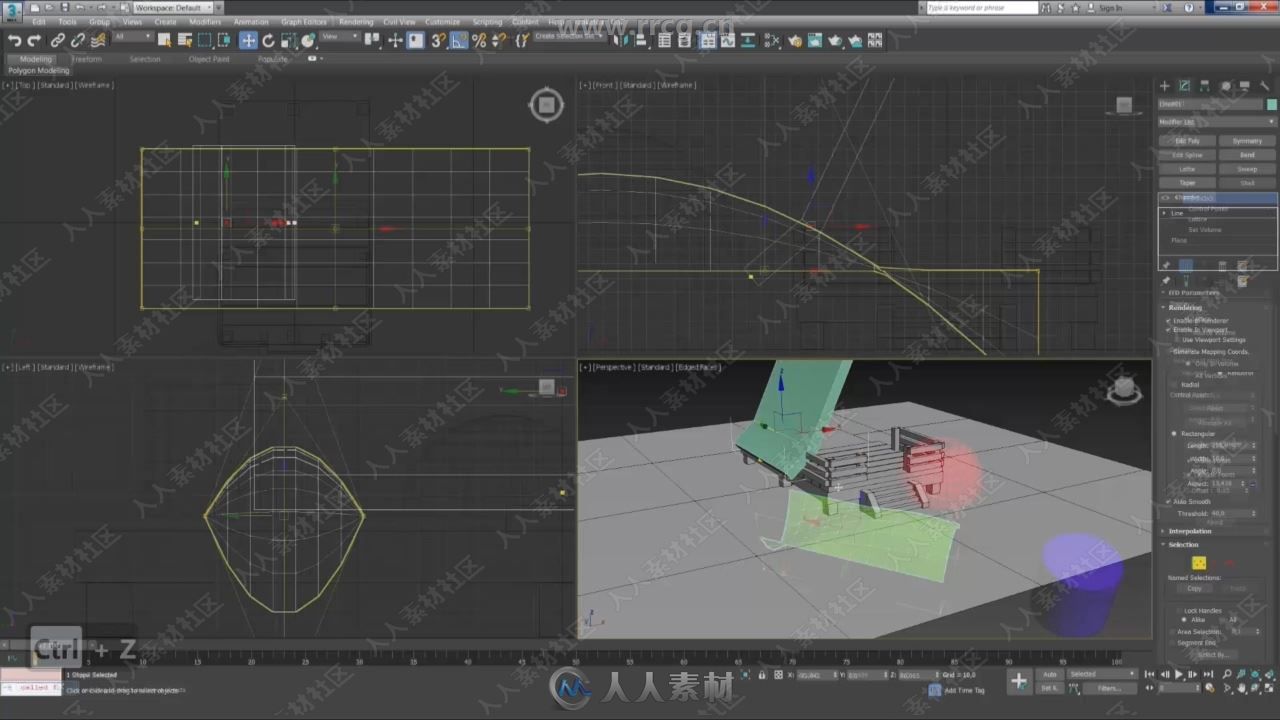Image resolution: width=1280 pixels, height=720 pixels.
Task: Click the object color swatch
Action: point(1272,104)
